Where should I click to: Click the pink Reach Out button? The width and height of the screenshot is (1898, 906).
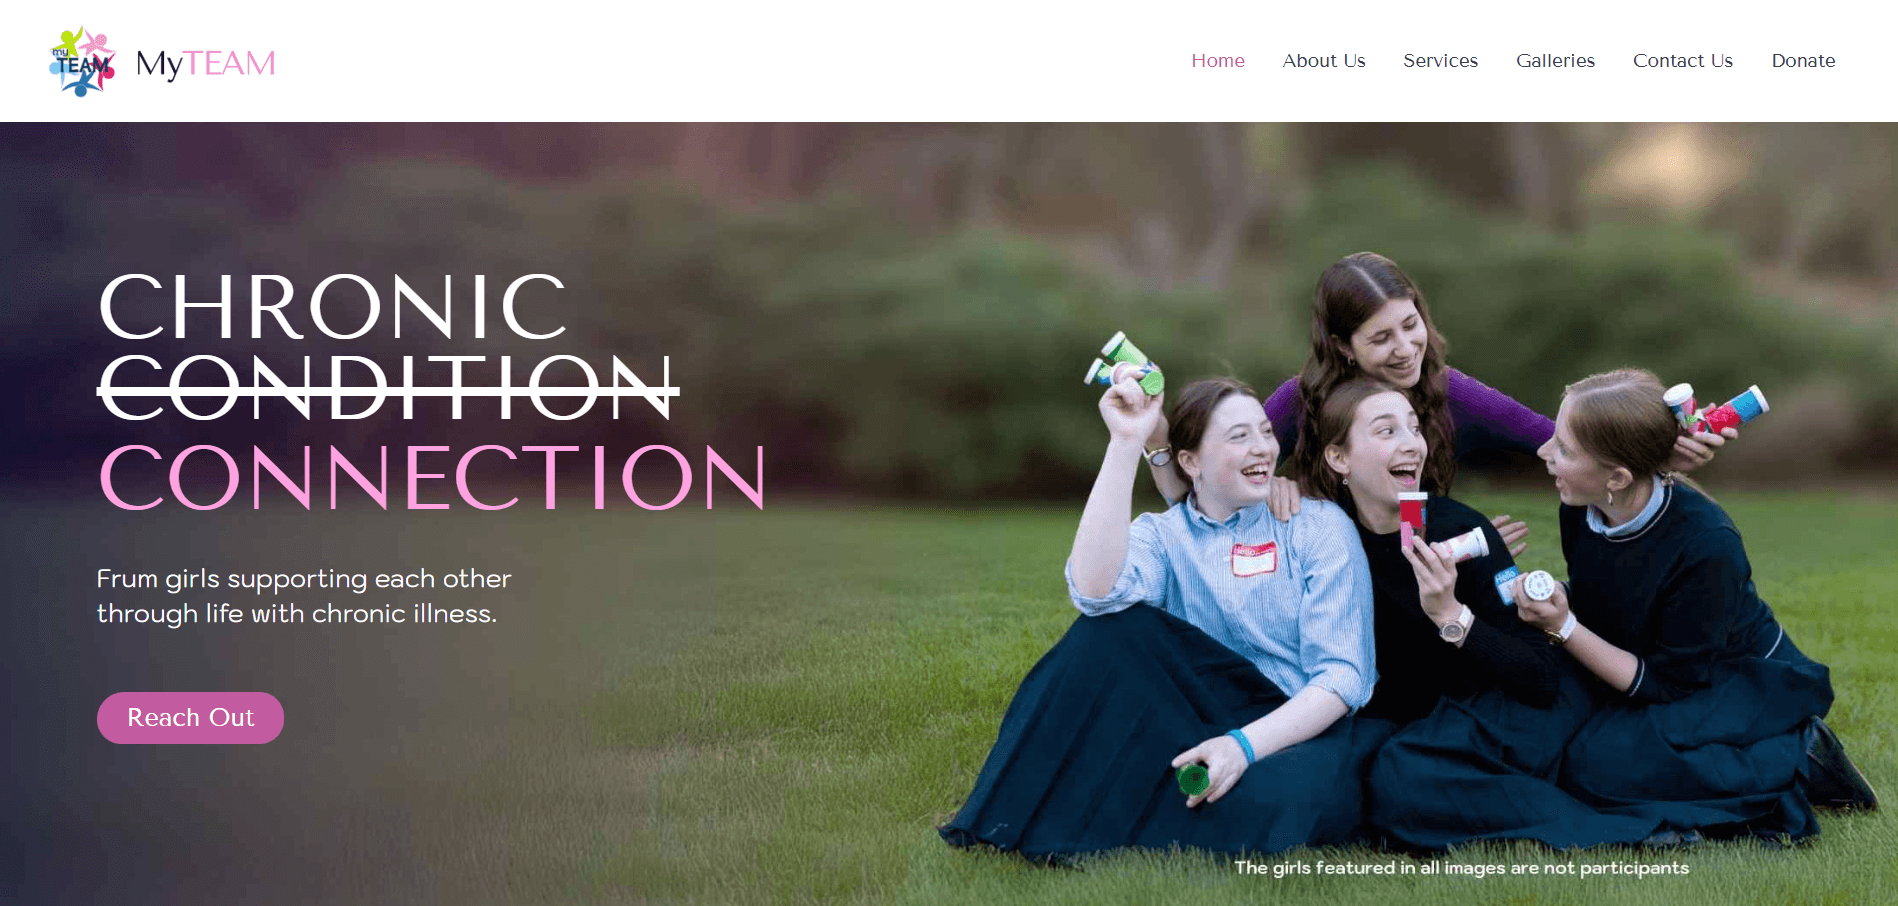[x=190, y=718]
